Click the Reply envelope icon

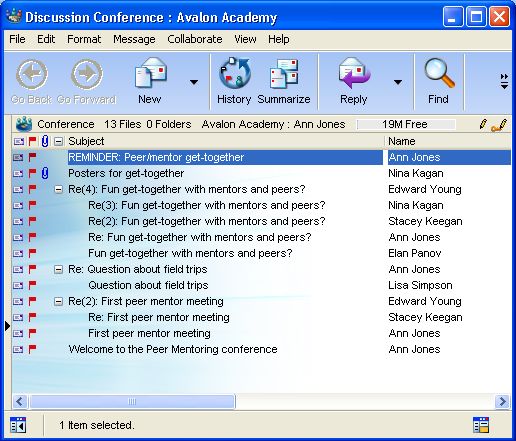(354, 73)
